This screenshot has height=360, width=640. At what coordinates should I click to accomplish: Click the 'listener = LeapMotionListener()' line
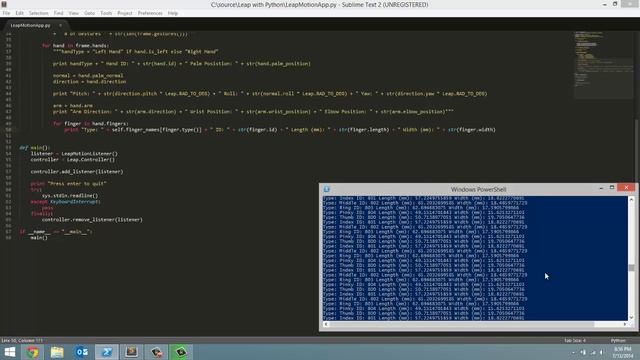[74, 154]
